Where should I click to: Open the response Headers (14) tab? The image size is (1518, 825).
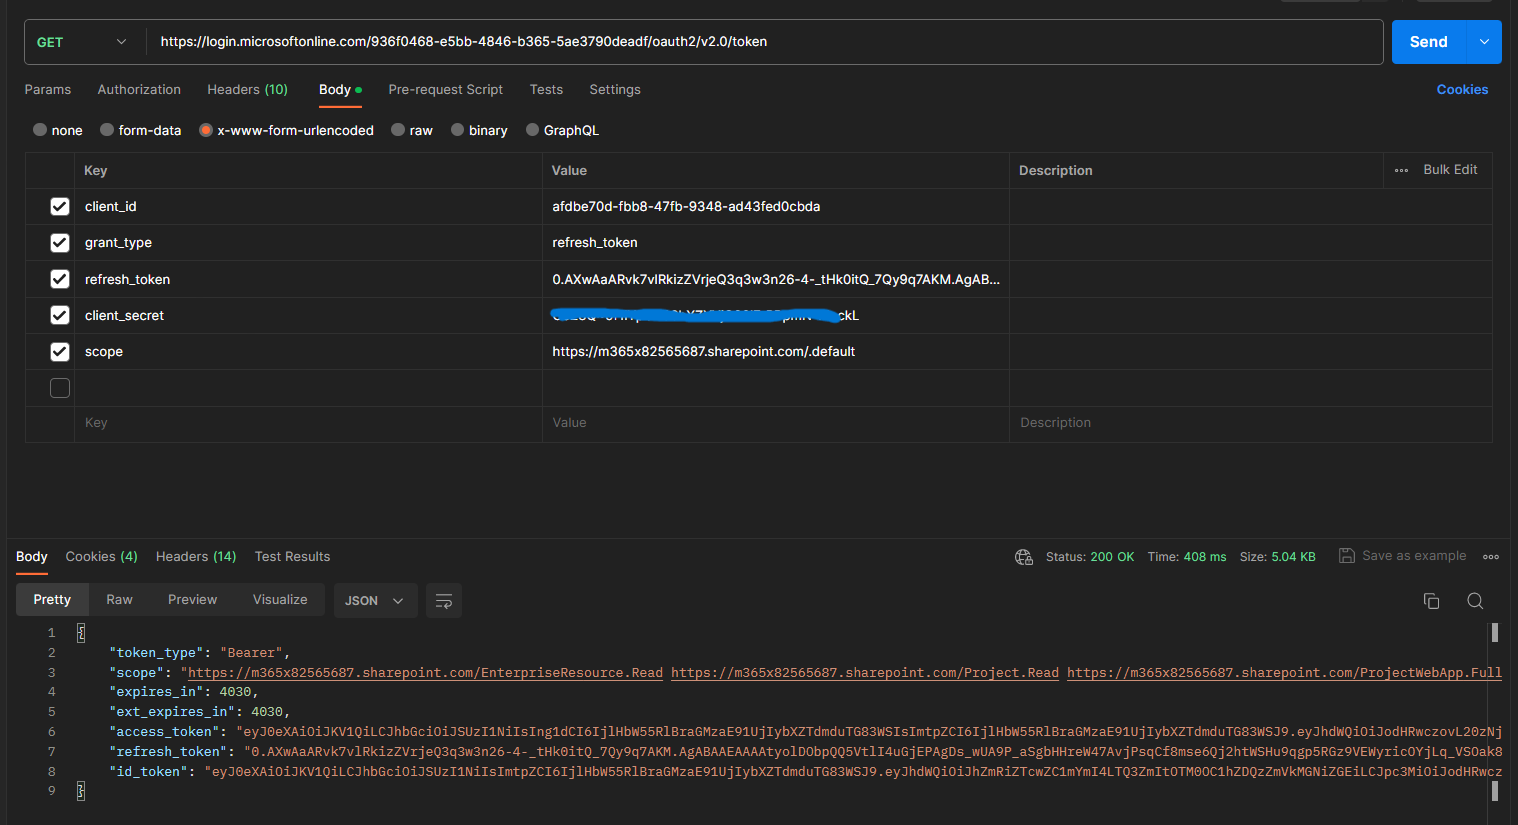point(196,556)
